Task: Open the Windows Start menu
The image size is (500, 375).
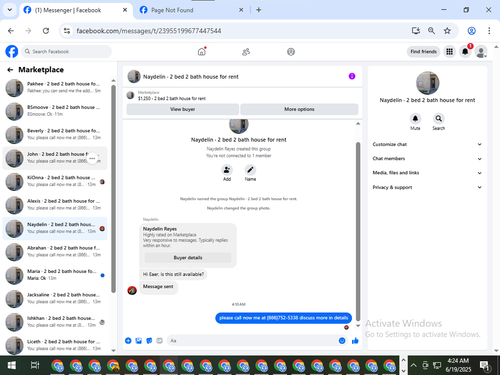Action: click(x=12, y=365)
